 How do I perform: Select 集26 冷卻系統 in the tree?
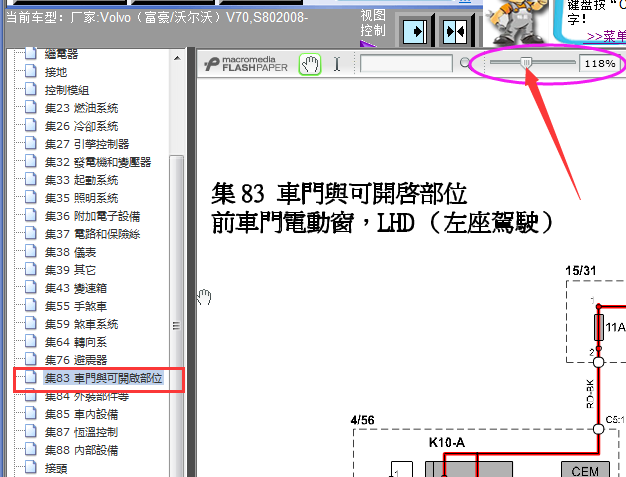81,126
